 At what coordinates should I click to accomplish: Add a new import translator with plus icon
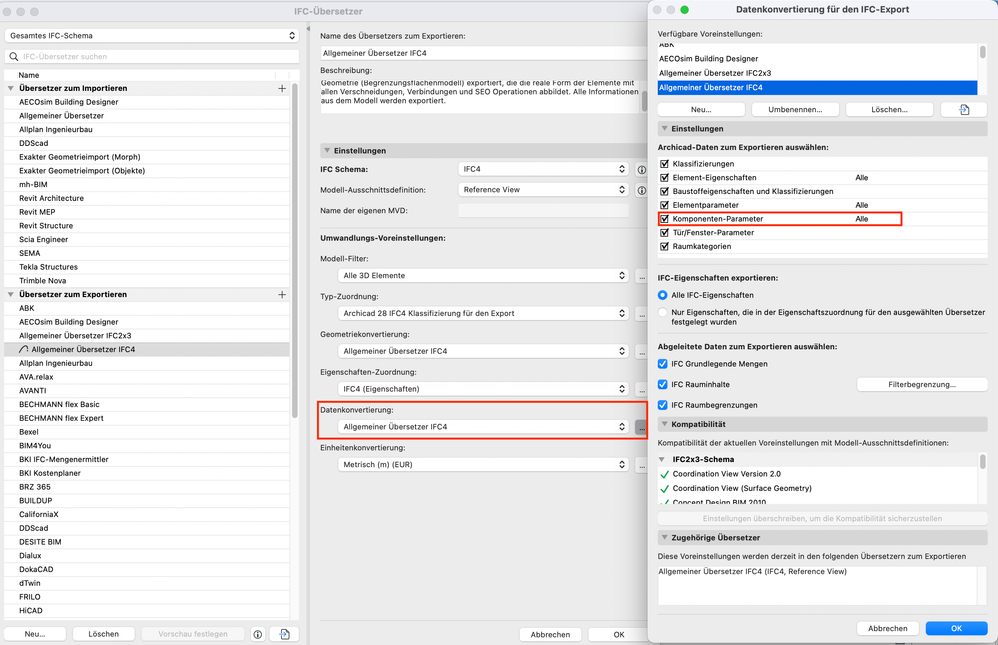click(x=282, y=89)
